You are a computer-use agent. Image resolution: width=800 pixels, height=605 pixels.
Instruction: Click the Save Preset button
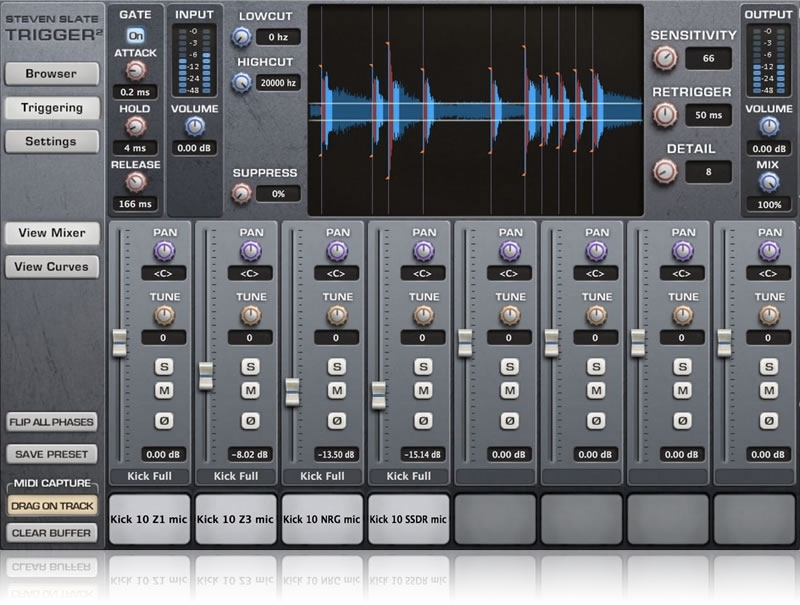[x=51, y=454]
